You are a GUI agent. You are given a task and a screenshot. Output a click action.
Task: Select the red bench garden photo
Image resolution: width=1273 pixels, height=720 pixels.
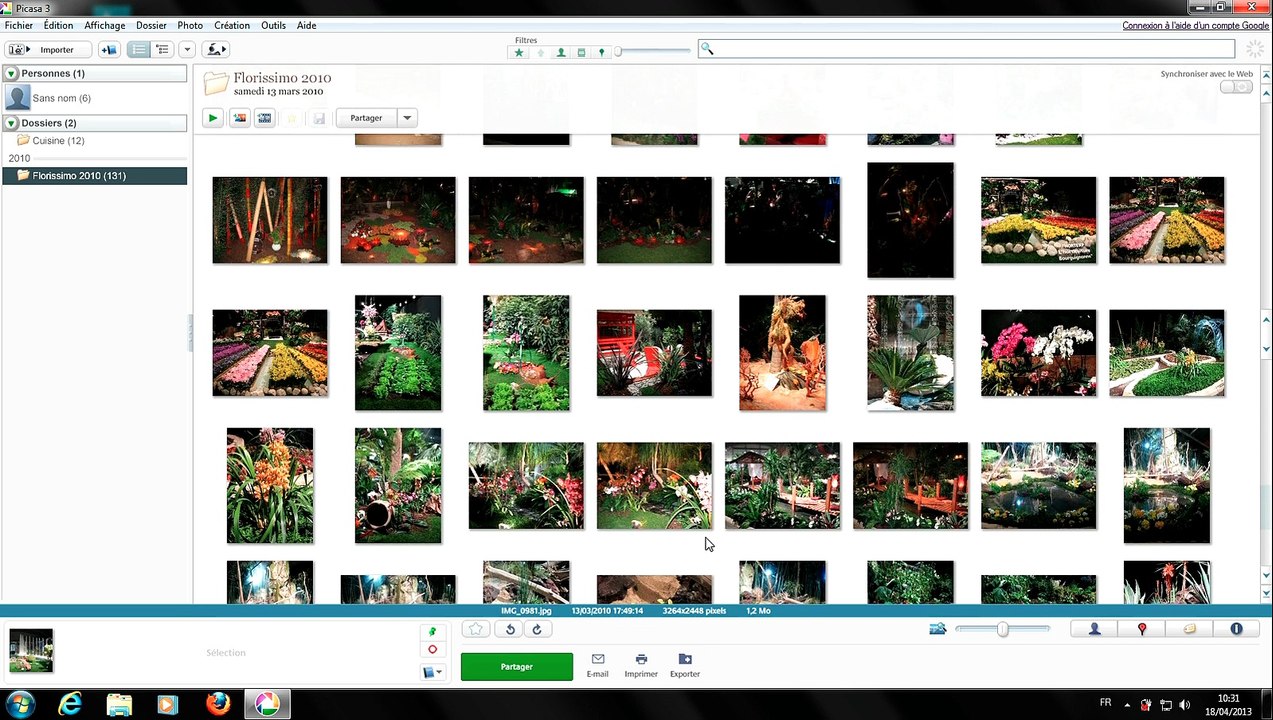click(654, 353)
